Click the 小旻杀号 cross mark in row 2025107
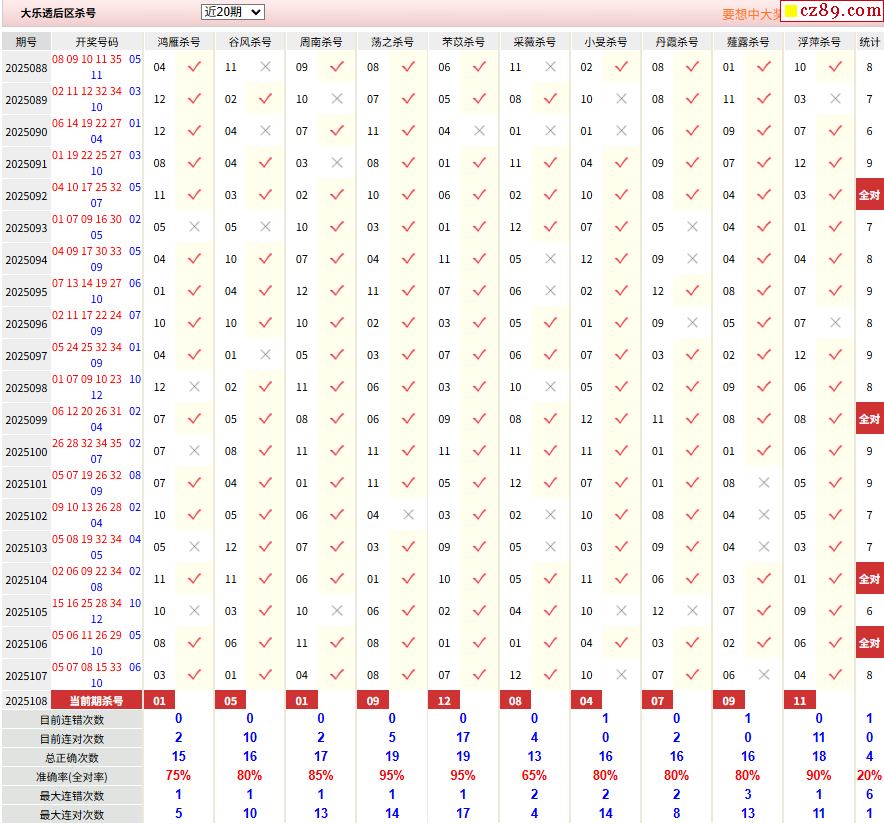 [621, 675]
